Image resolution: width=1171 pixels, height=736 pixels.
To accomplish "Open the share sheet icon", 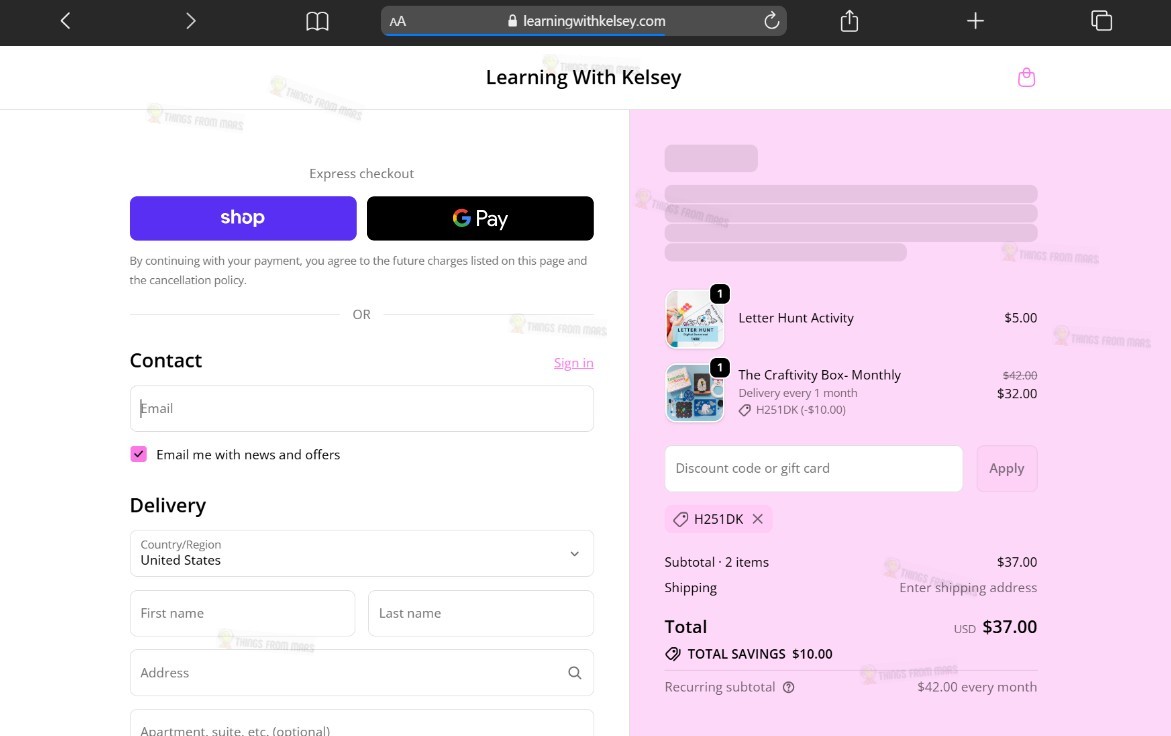I will click(x=849, y=21).
